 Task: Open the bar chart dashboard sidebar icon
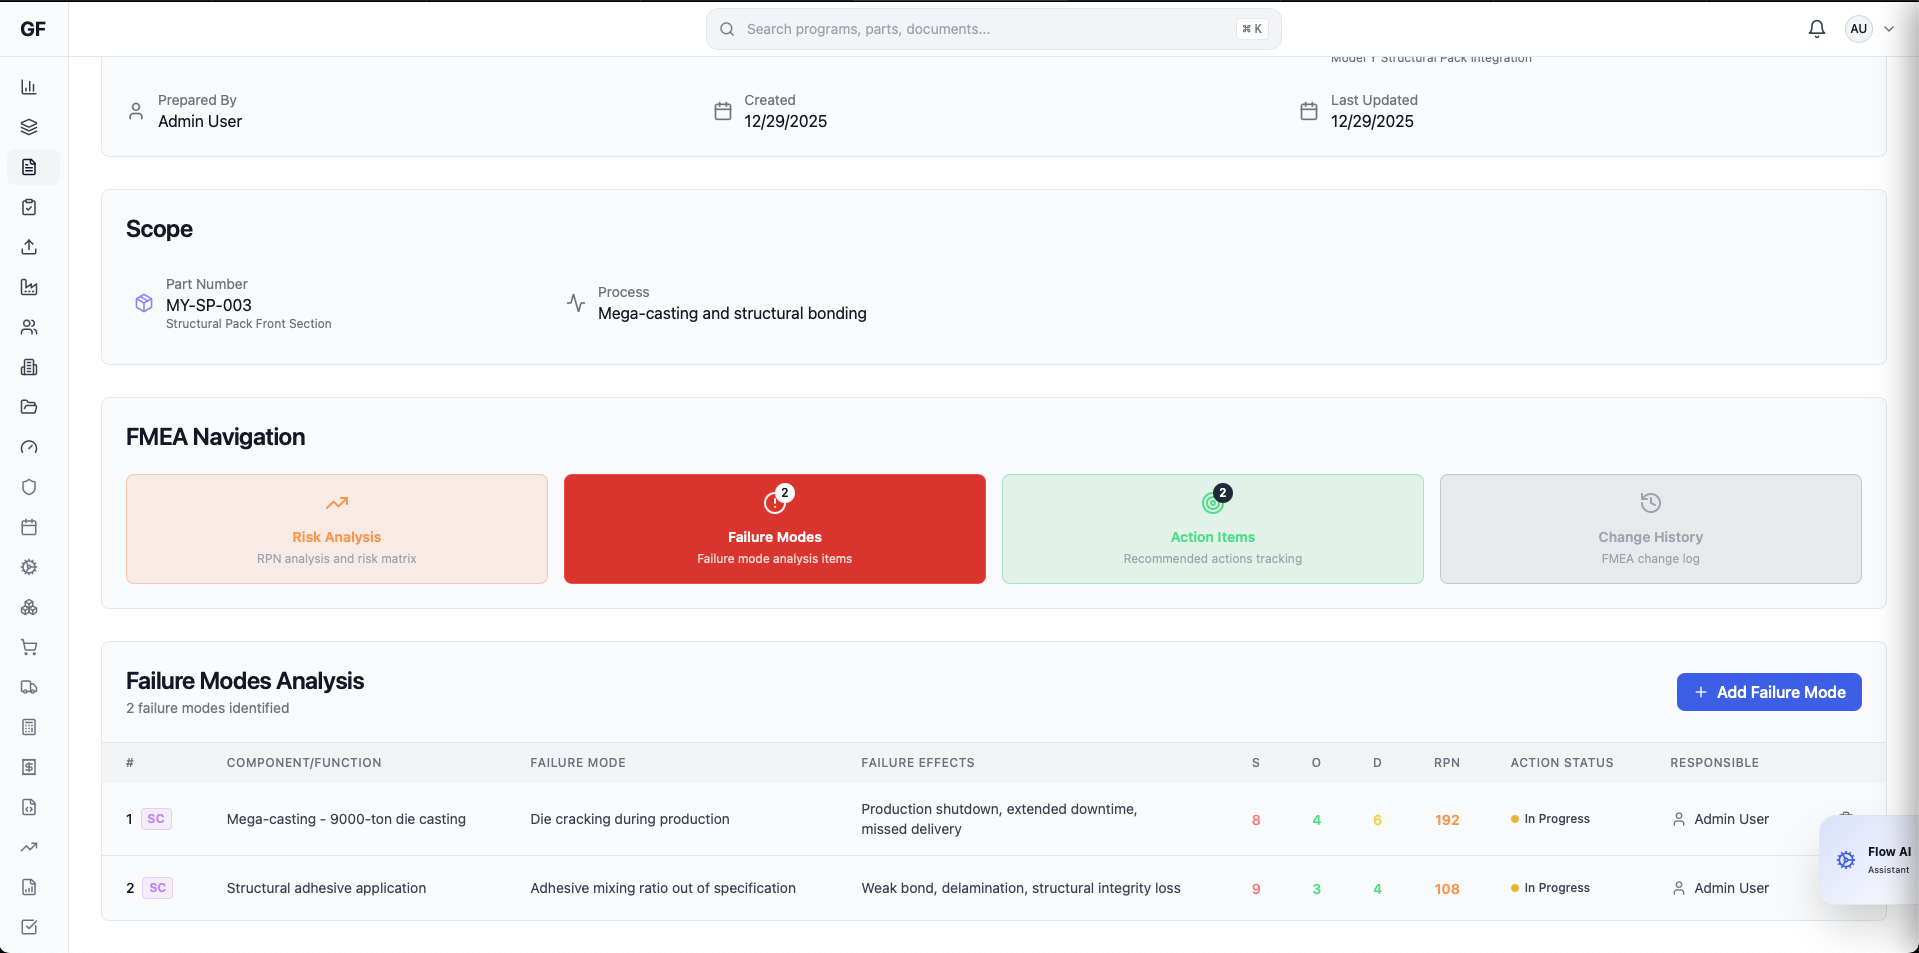[29, 87]
